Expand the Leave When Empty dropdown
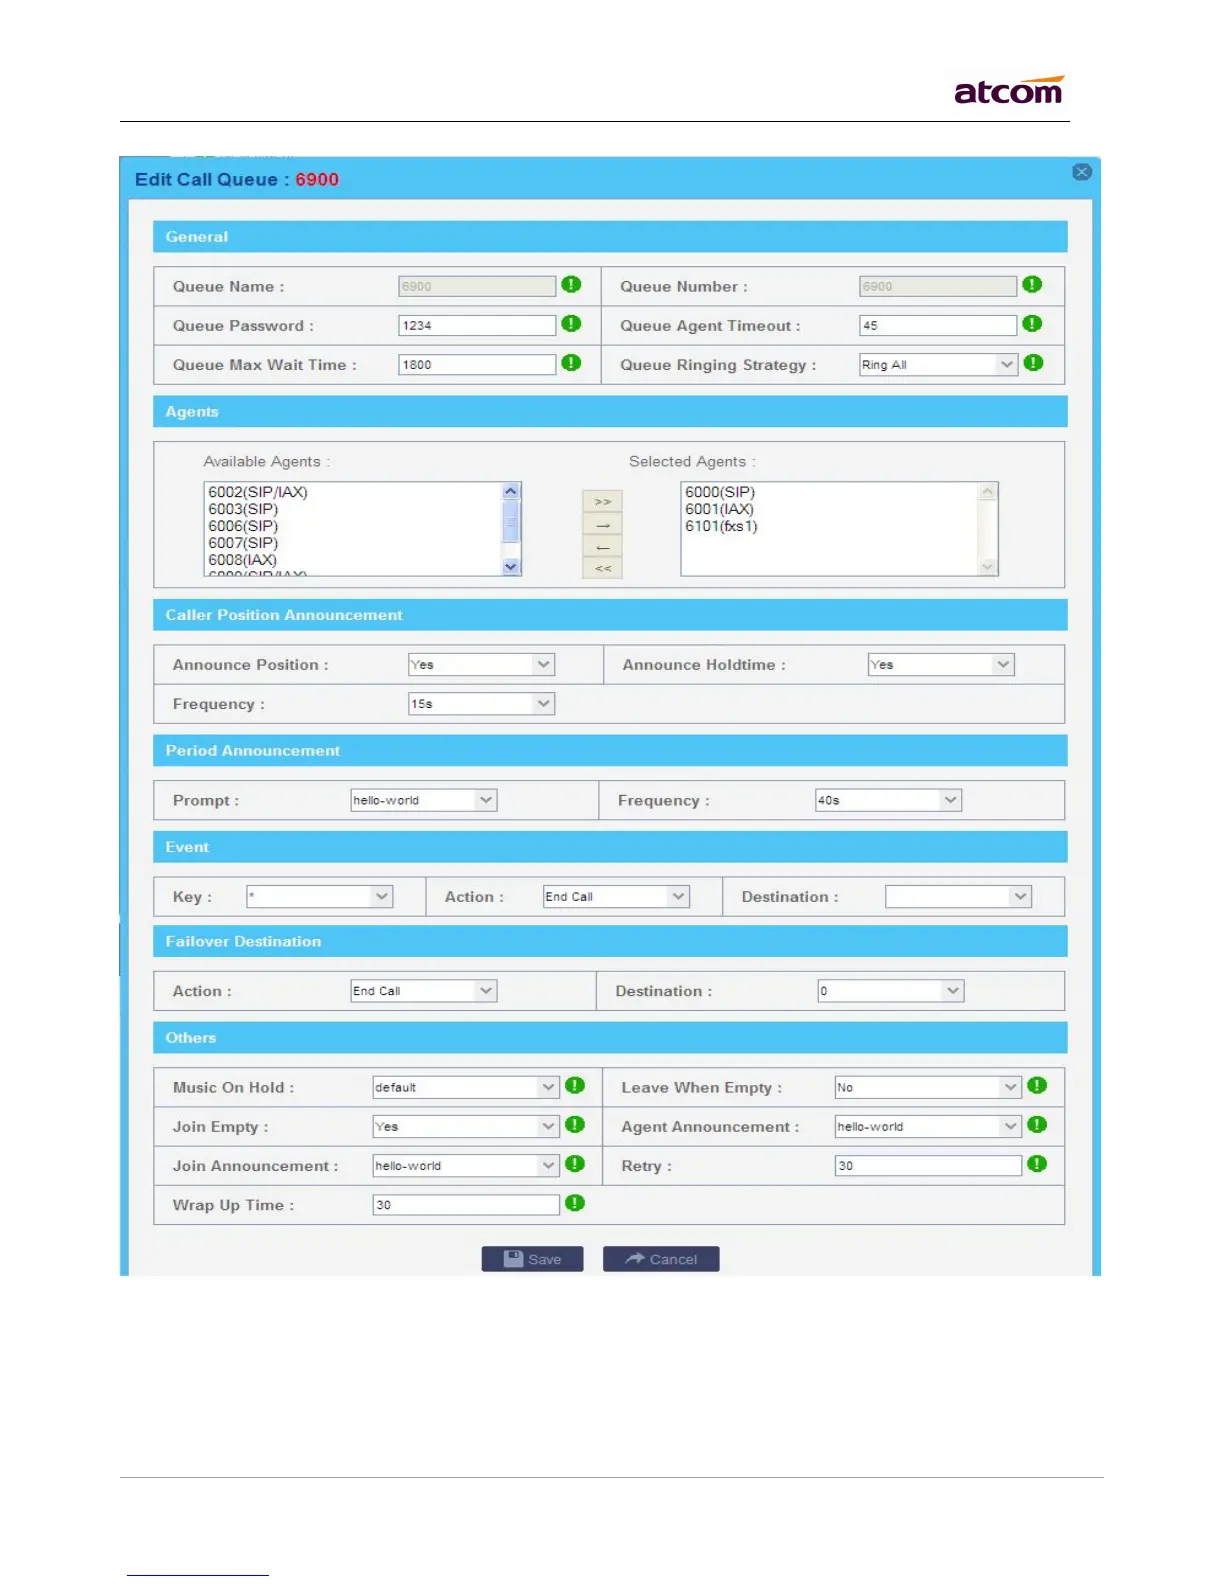This screenshot has width=1224, height=1584. (x=928, y=1087)
